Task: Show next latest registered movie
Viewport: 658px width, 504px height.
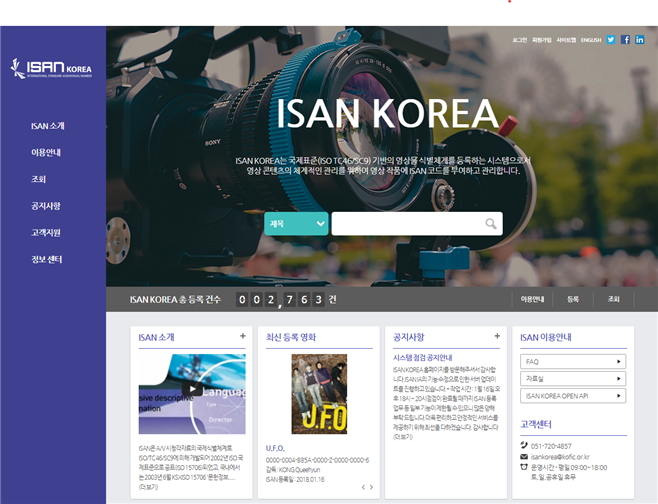Action: (x=372, y=487)
